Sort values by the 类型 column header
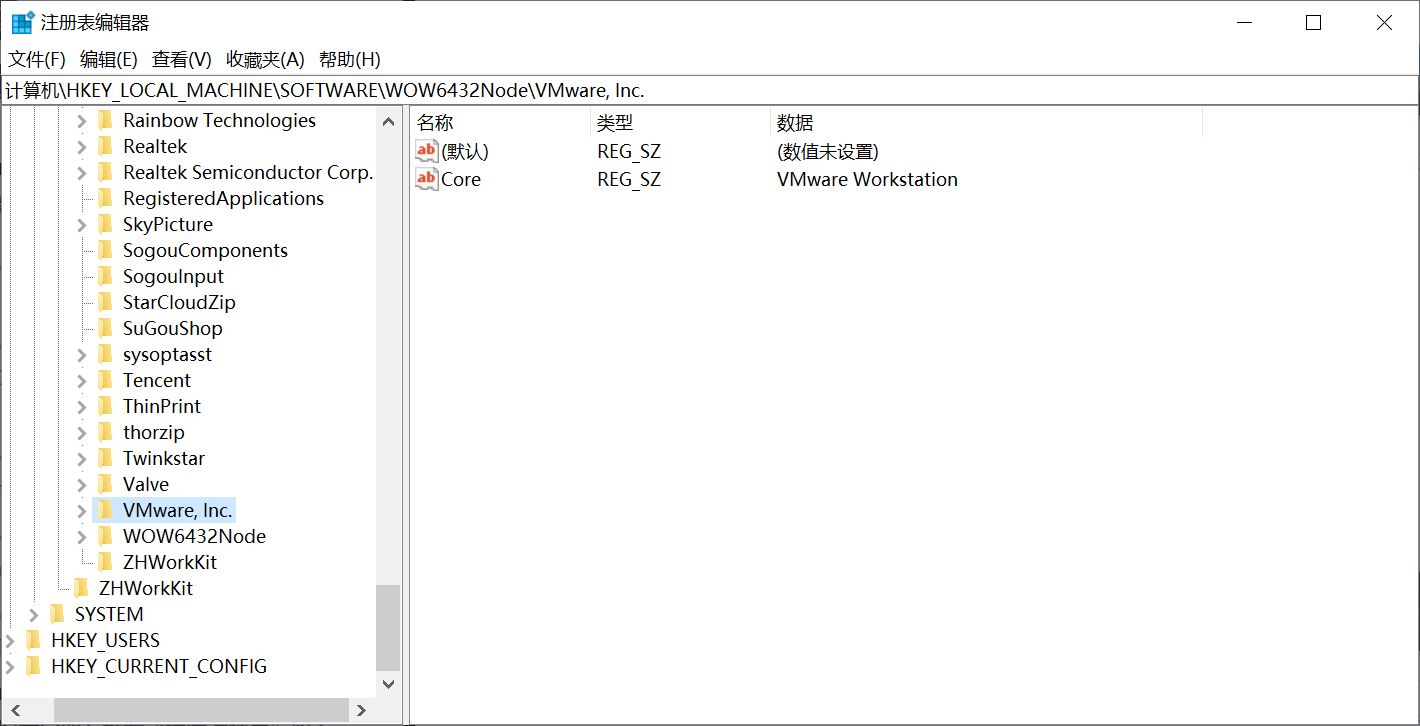Viewport: 1420px width, 726px height. [680, 123]
